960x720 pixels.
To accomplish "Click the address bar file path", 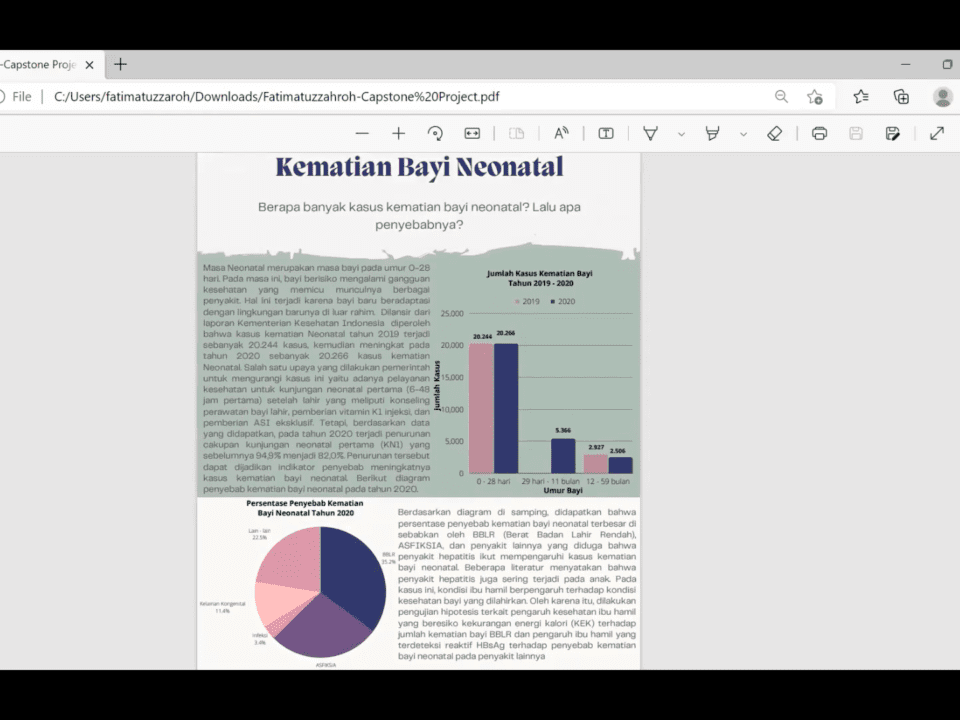I will pyautogui.click(x=276, y=97).
